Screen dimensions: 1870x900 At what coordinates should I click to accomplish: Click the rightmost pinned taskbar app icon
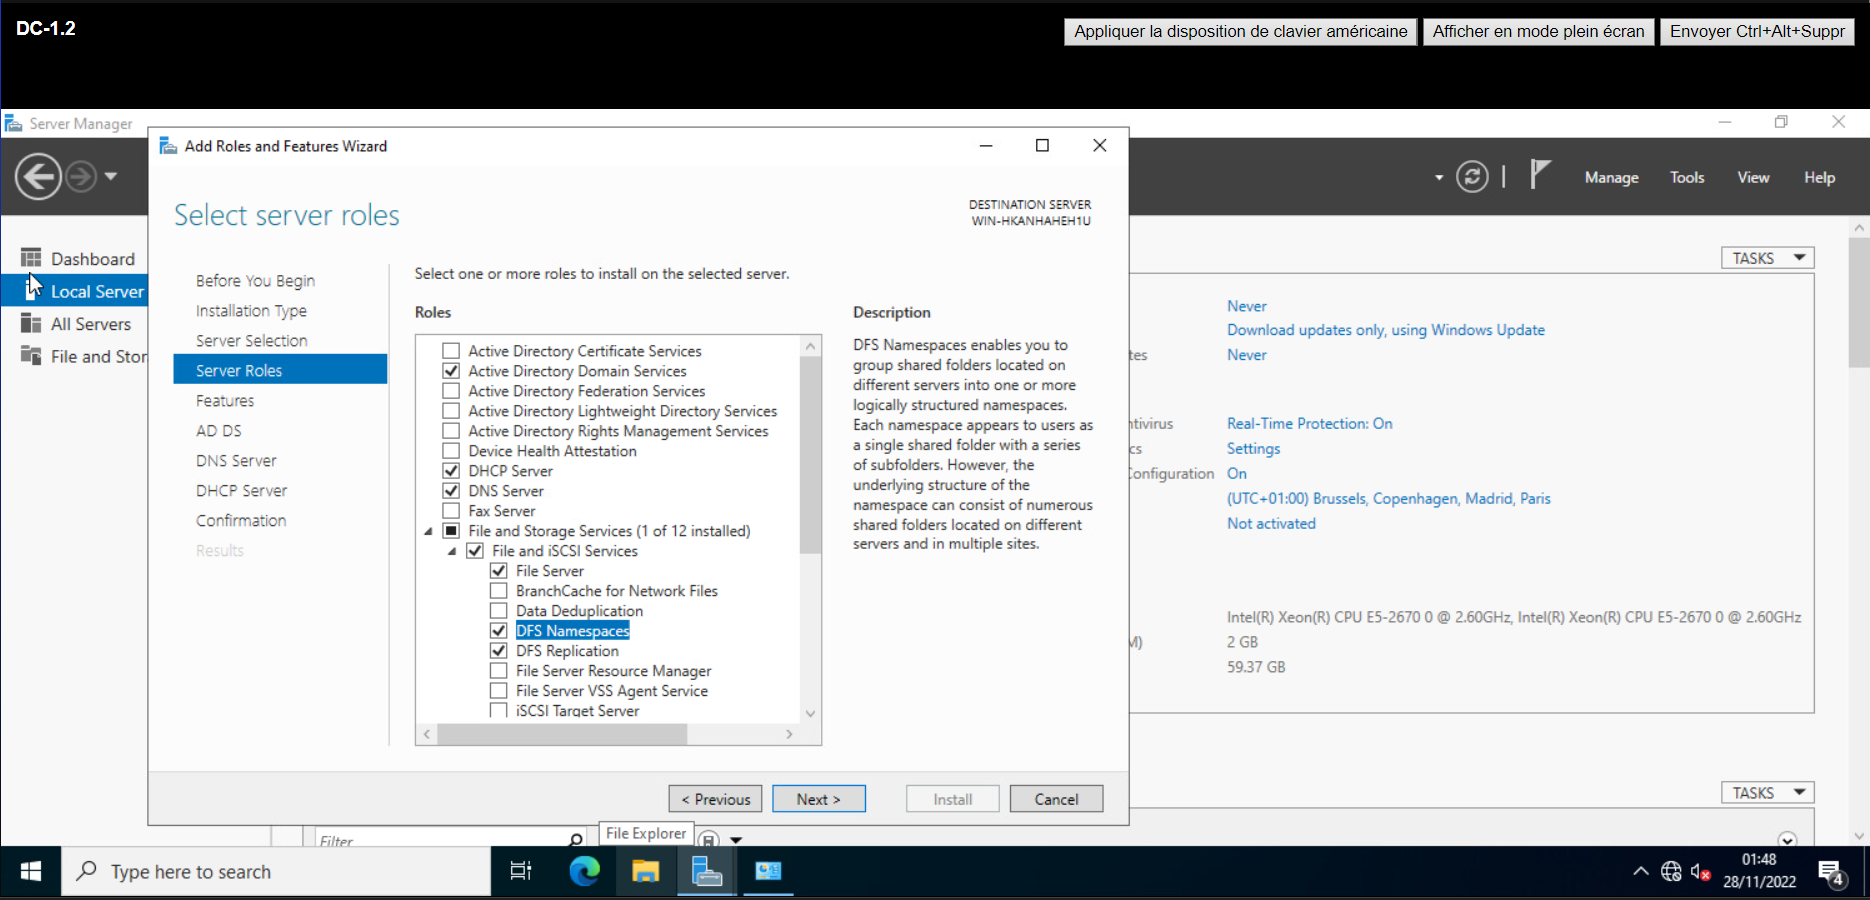tap(768, 872)
